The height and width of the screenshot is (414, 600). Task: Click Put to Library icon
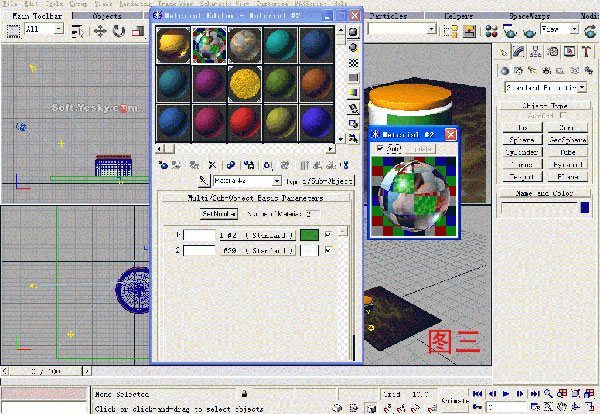click(249, 165)
